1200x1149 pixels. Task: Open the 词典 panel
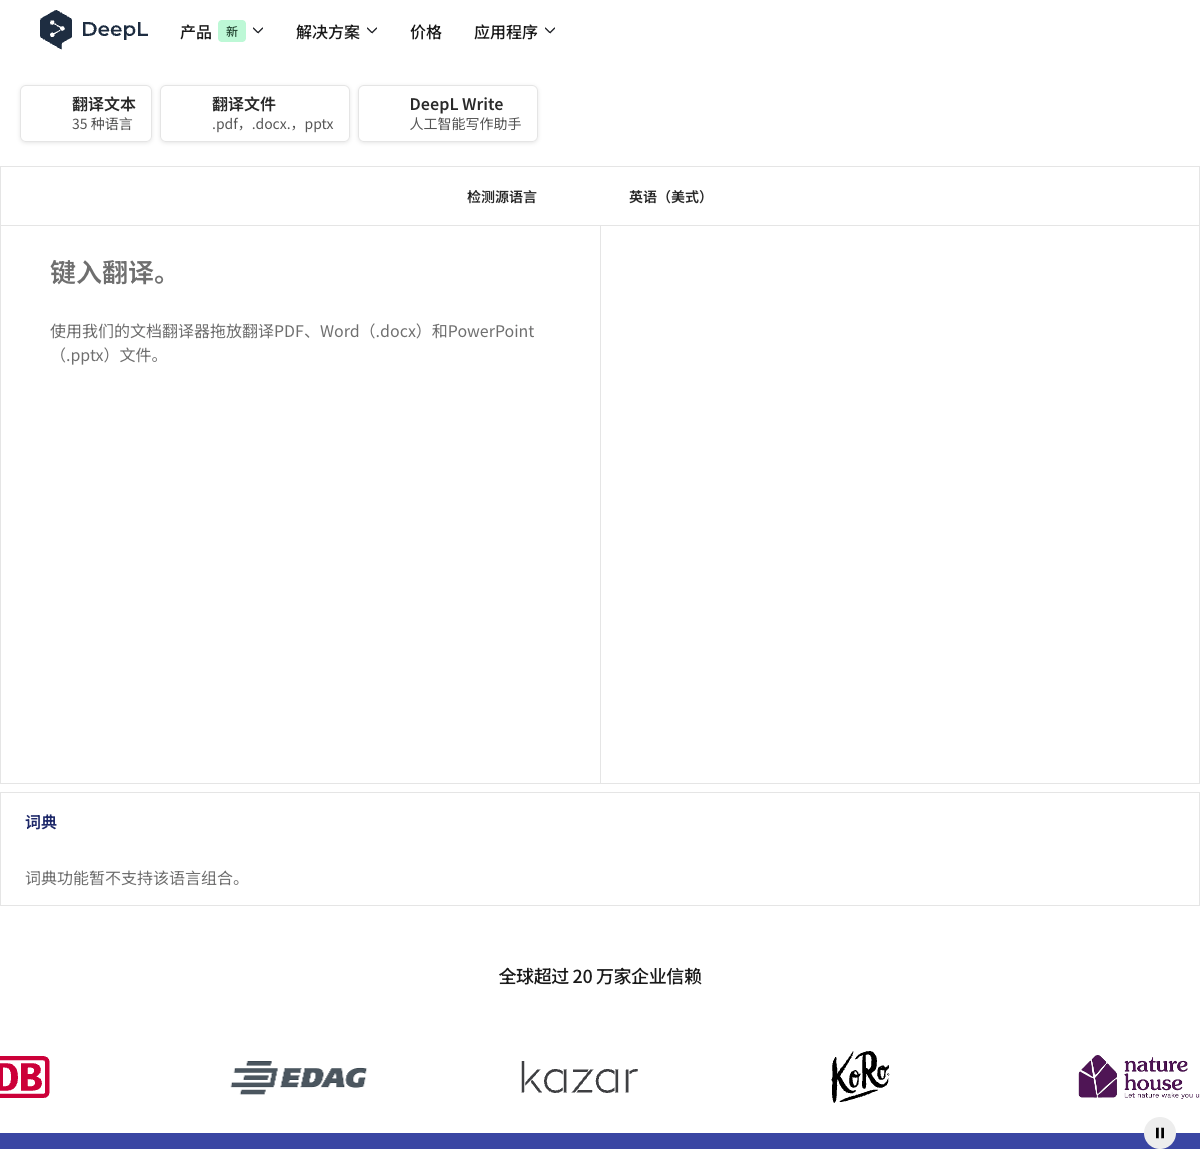point(41,821)
